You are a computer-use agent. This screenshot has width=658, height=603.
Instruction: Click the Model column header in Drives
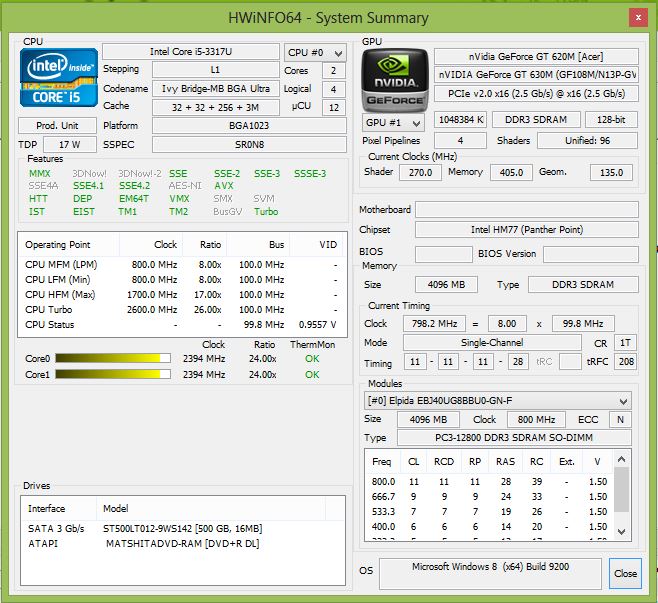coord(211,509)
